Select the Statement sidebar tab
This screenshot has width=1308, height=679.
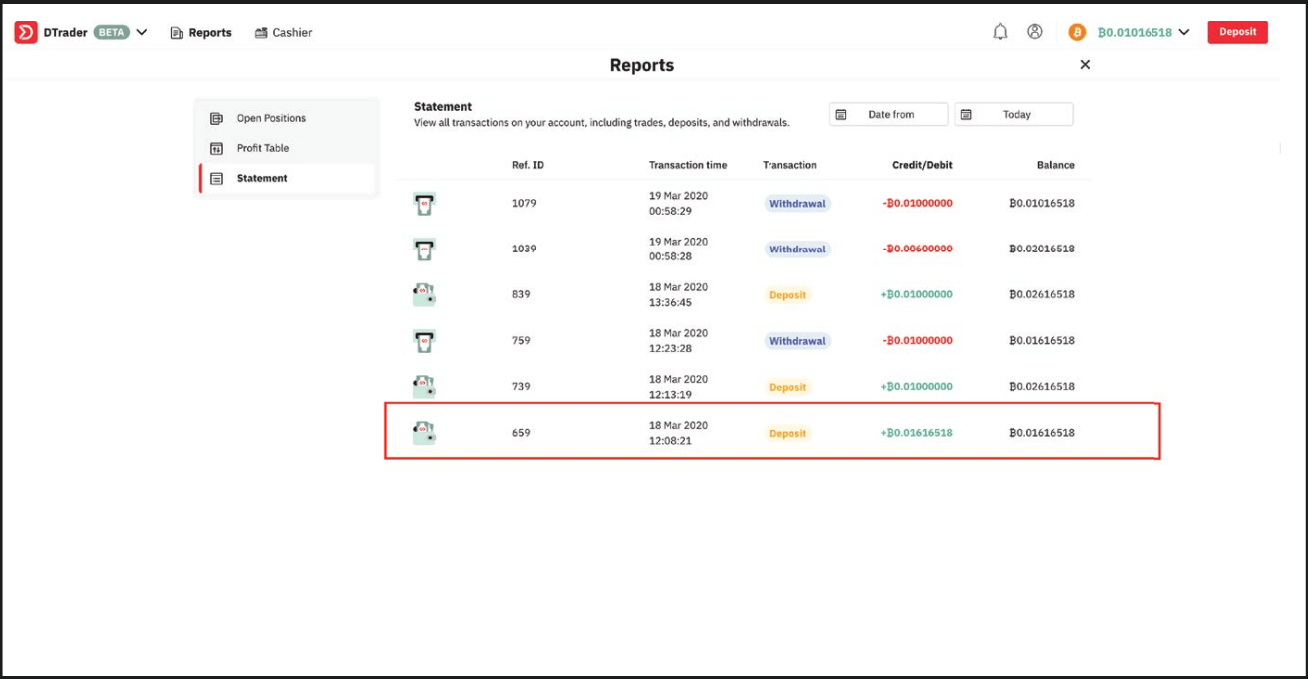[262, 178]
